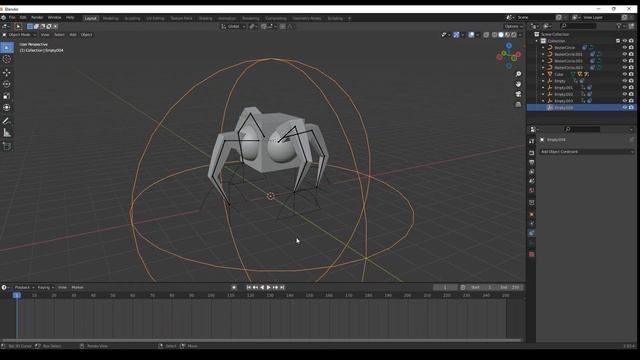Select the Cursor tool
This screenshot has width=640, height=360.
[x=7, y=60]
